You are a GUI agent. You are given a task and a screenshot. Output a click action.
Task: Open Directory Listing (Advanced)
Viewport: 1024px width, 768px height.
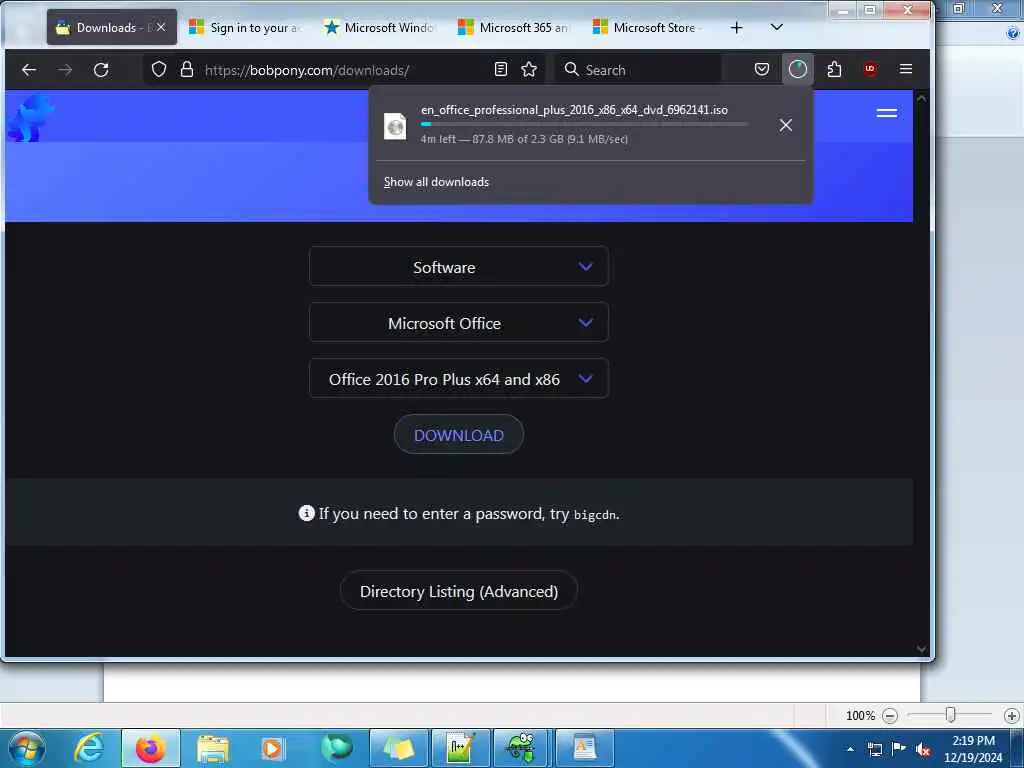point(458,591)
